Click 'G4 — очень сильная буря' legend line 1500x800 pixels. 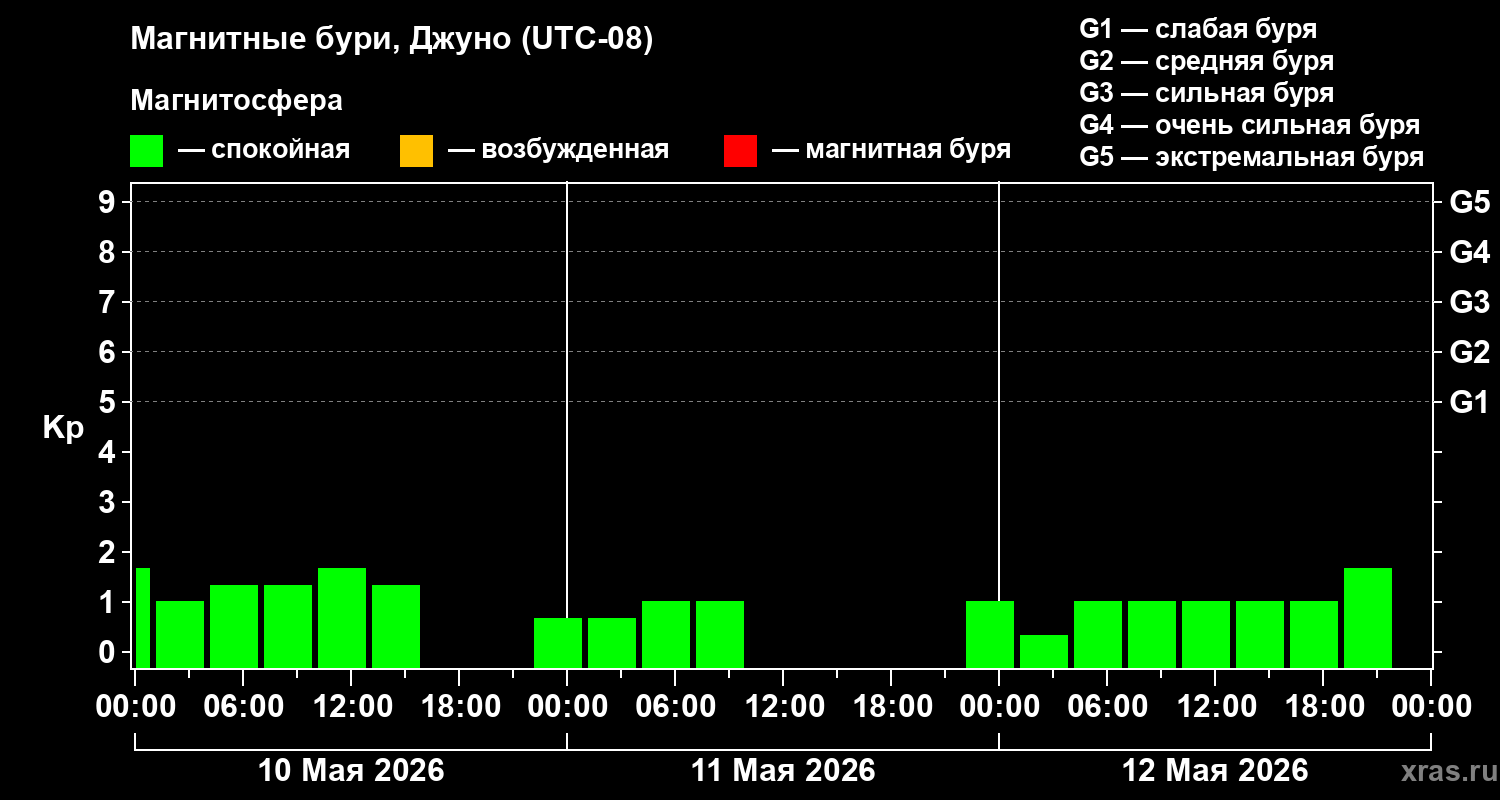(1249, 125)
